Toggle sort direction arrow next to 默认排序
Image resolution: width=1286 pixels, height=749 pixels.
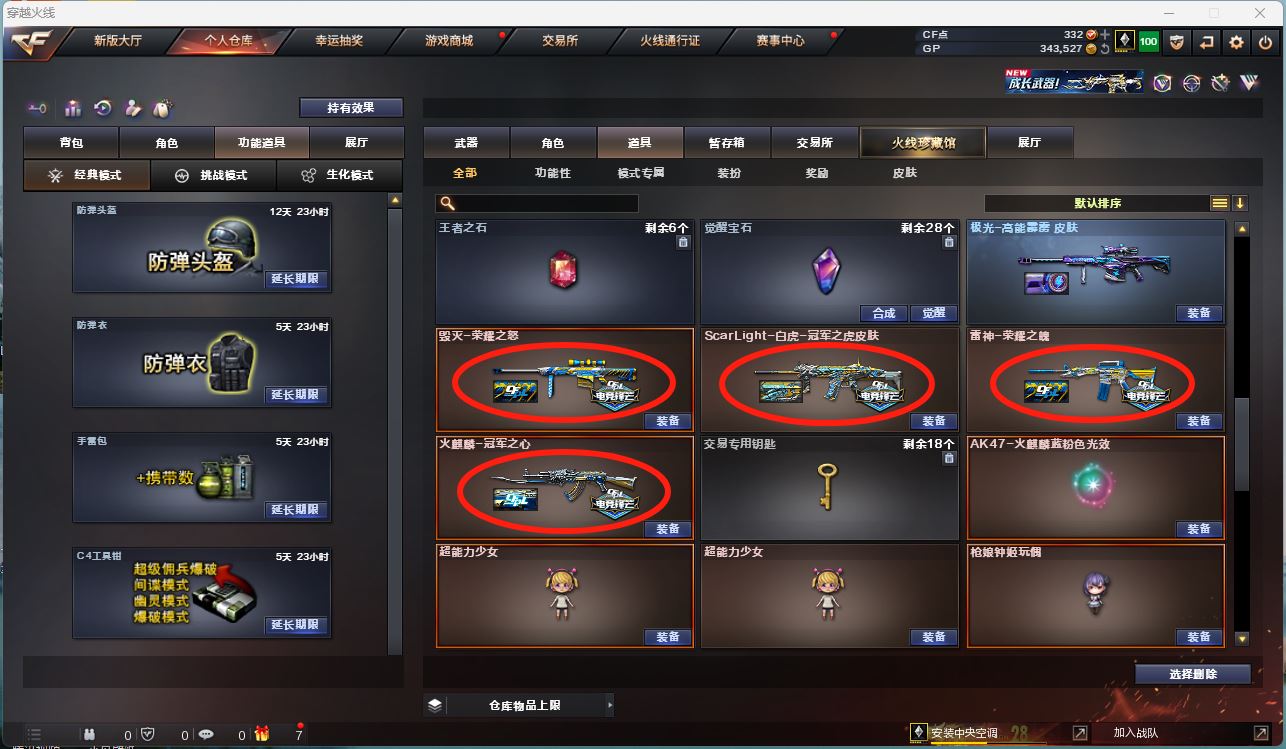(1240, 203)
